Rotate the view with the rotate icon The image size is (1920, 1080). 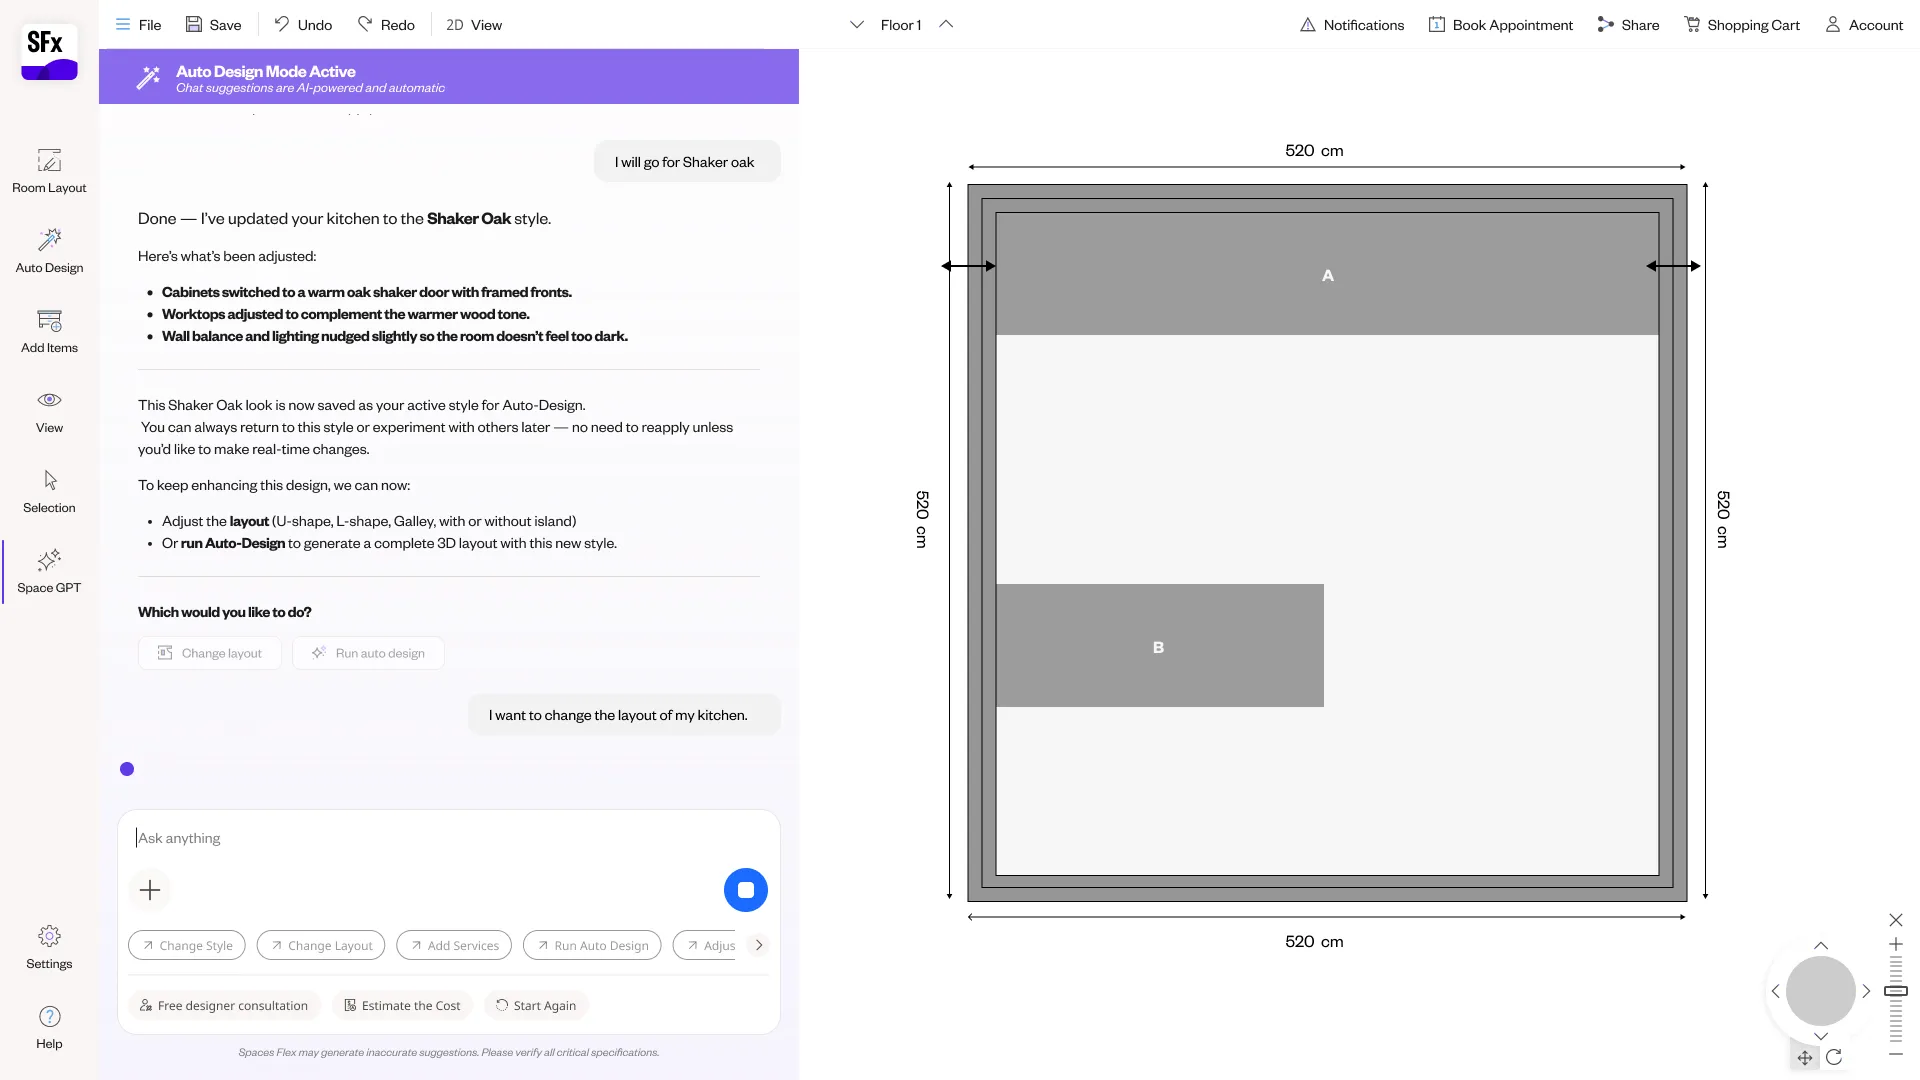pyautogui.click(x=1834, y=1057)
